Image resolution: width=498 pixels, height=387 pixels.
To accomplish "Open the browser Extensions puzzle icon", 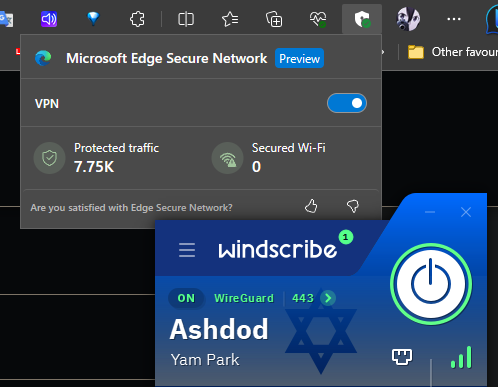I will [137, 19].
